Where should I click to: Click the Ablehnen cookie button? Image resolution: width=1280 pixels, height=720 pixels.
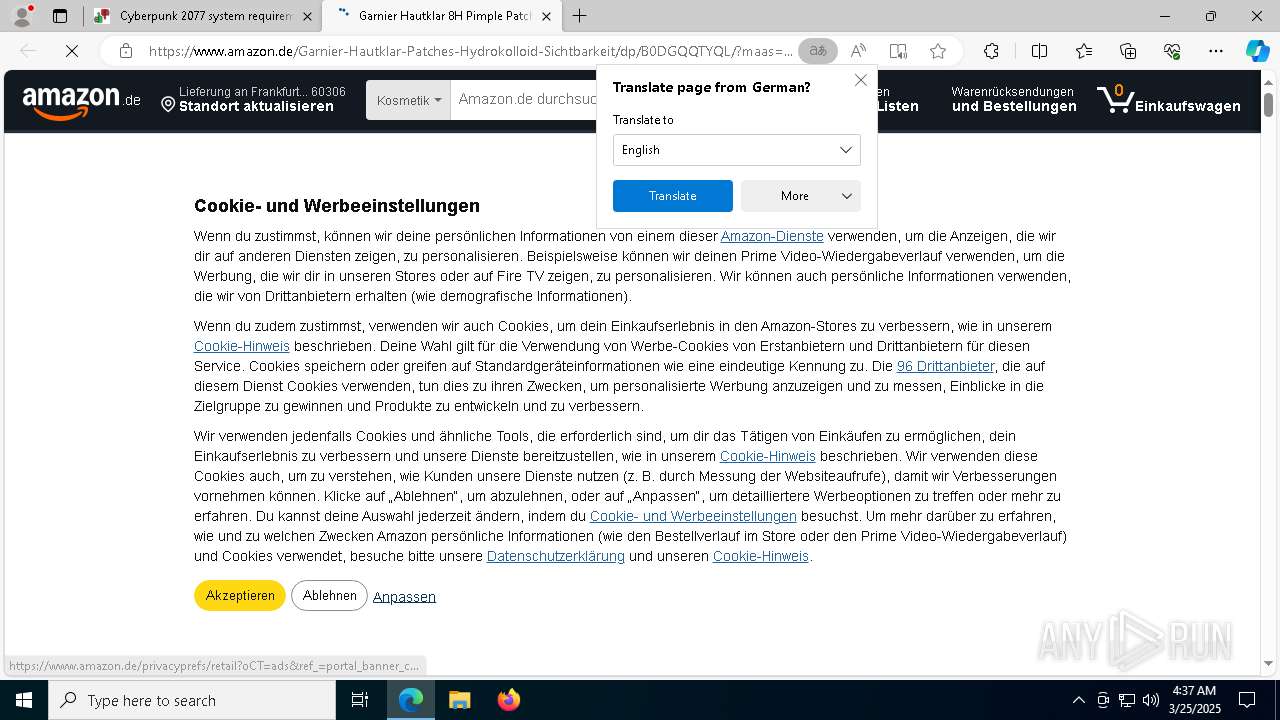(329, 595)
